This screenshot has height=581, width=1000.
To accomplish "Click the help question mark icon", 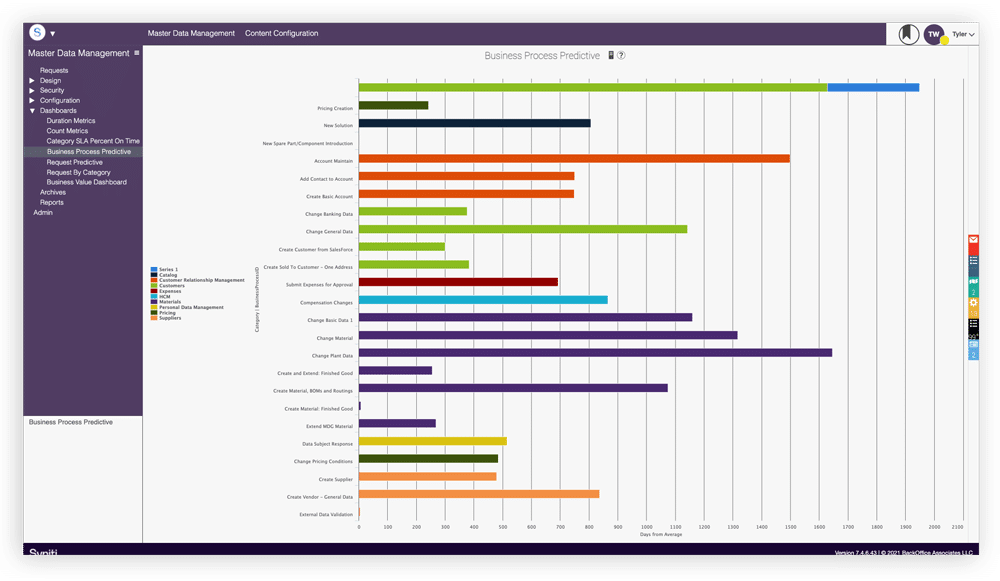I will [x=621, y=55].
